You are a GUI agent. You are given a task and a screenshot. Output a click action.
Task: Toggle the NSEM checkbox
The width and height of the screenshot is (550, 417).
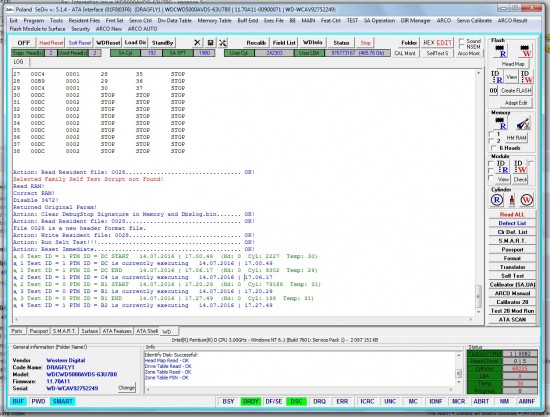point(462,46)
